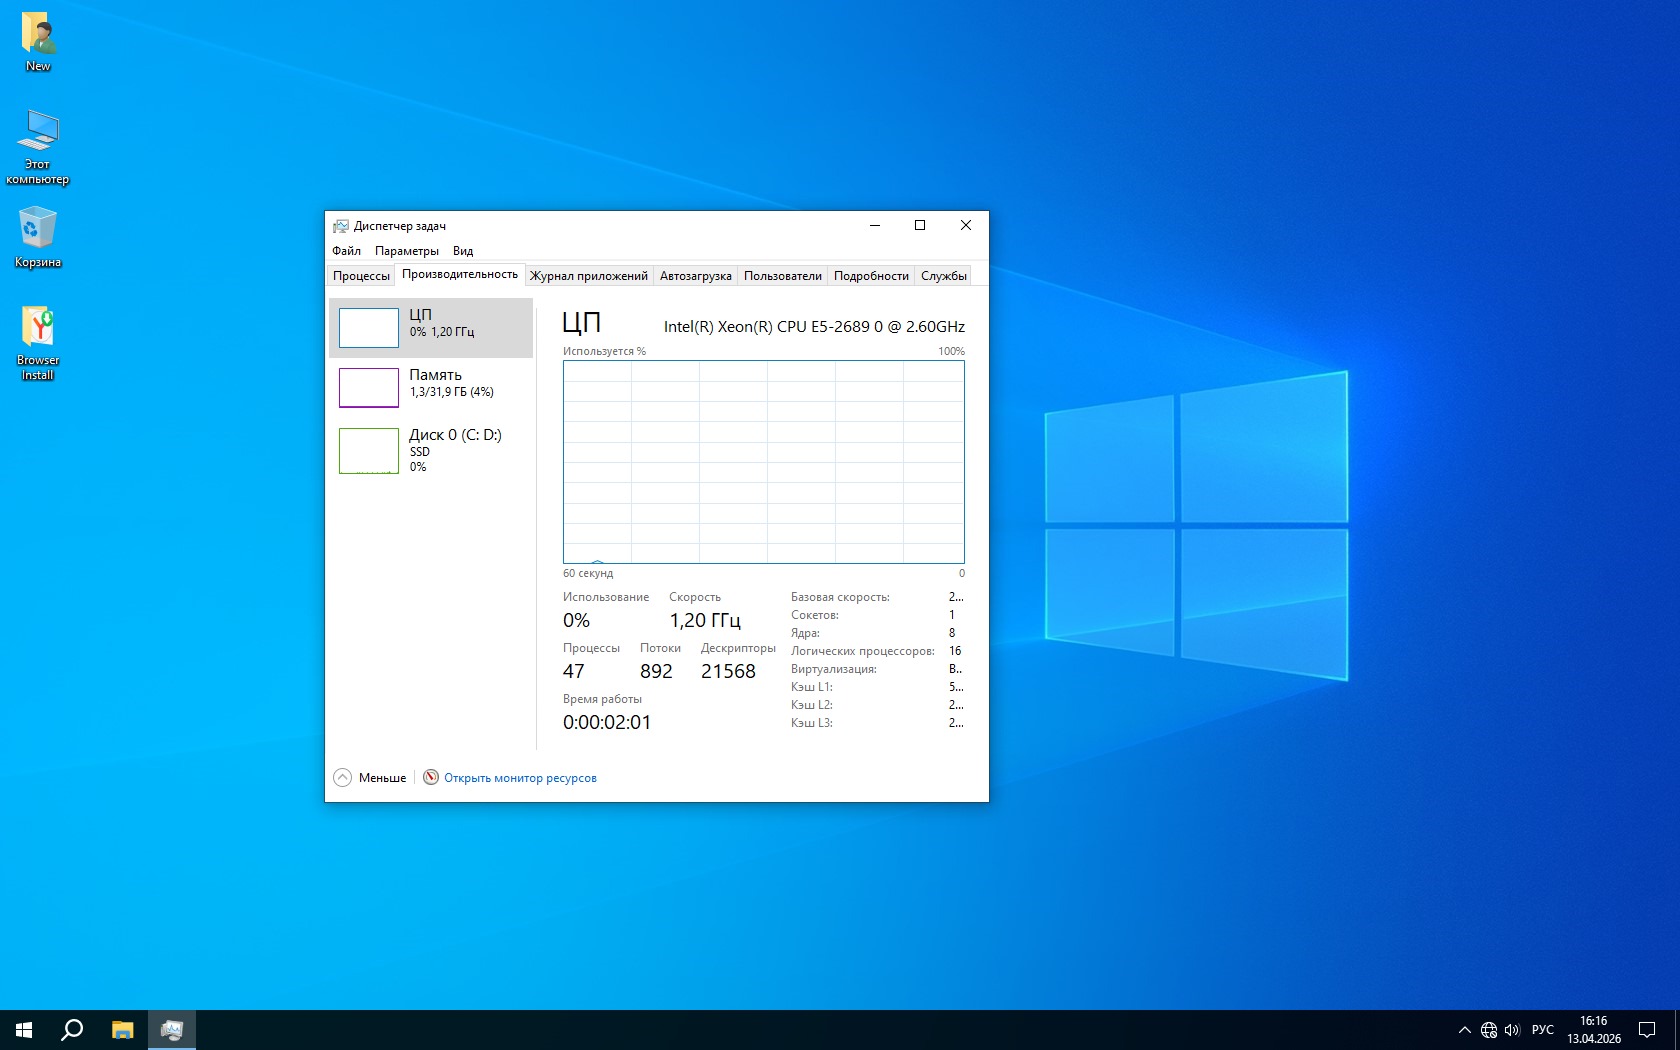
Task: Click the RUS input language indicator
Action: [1543, 1030]
